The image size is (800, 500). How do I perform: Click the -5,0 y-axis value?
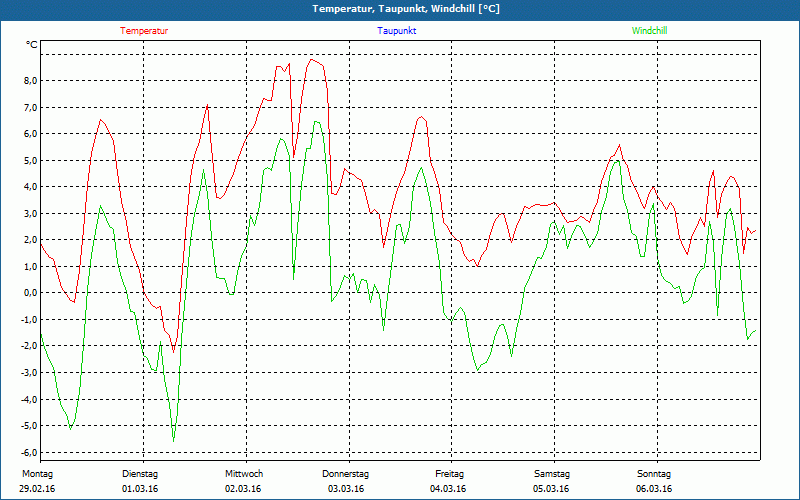click(29, 426)
